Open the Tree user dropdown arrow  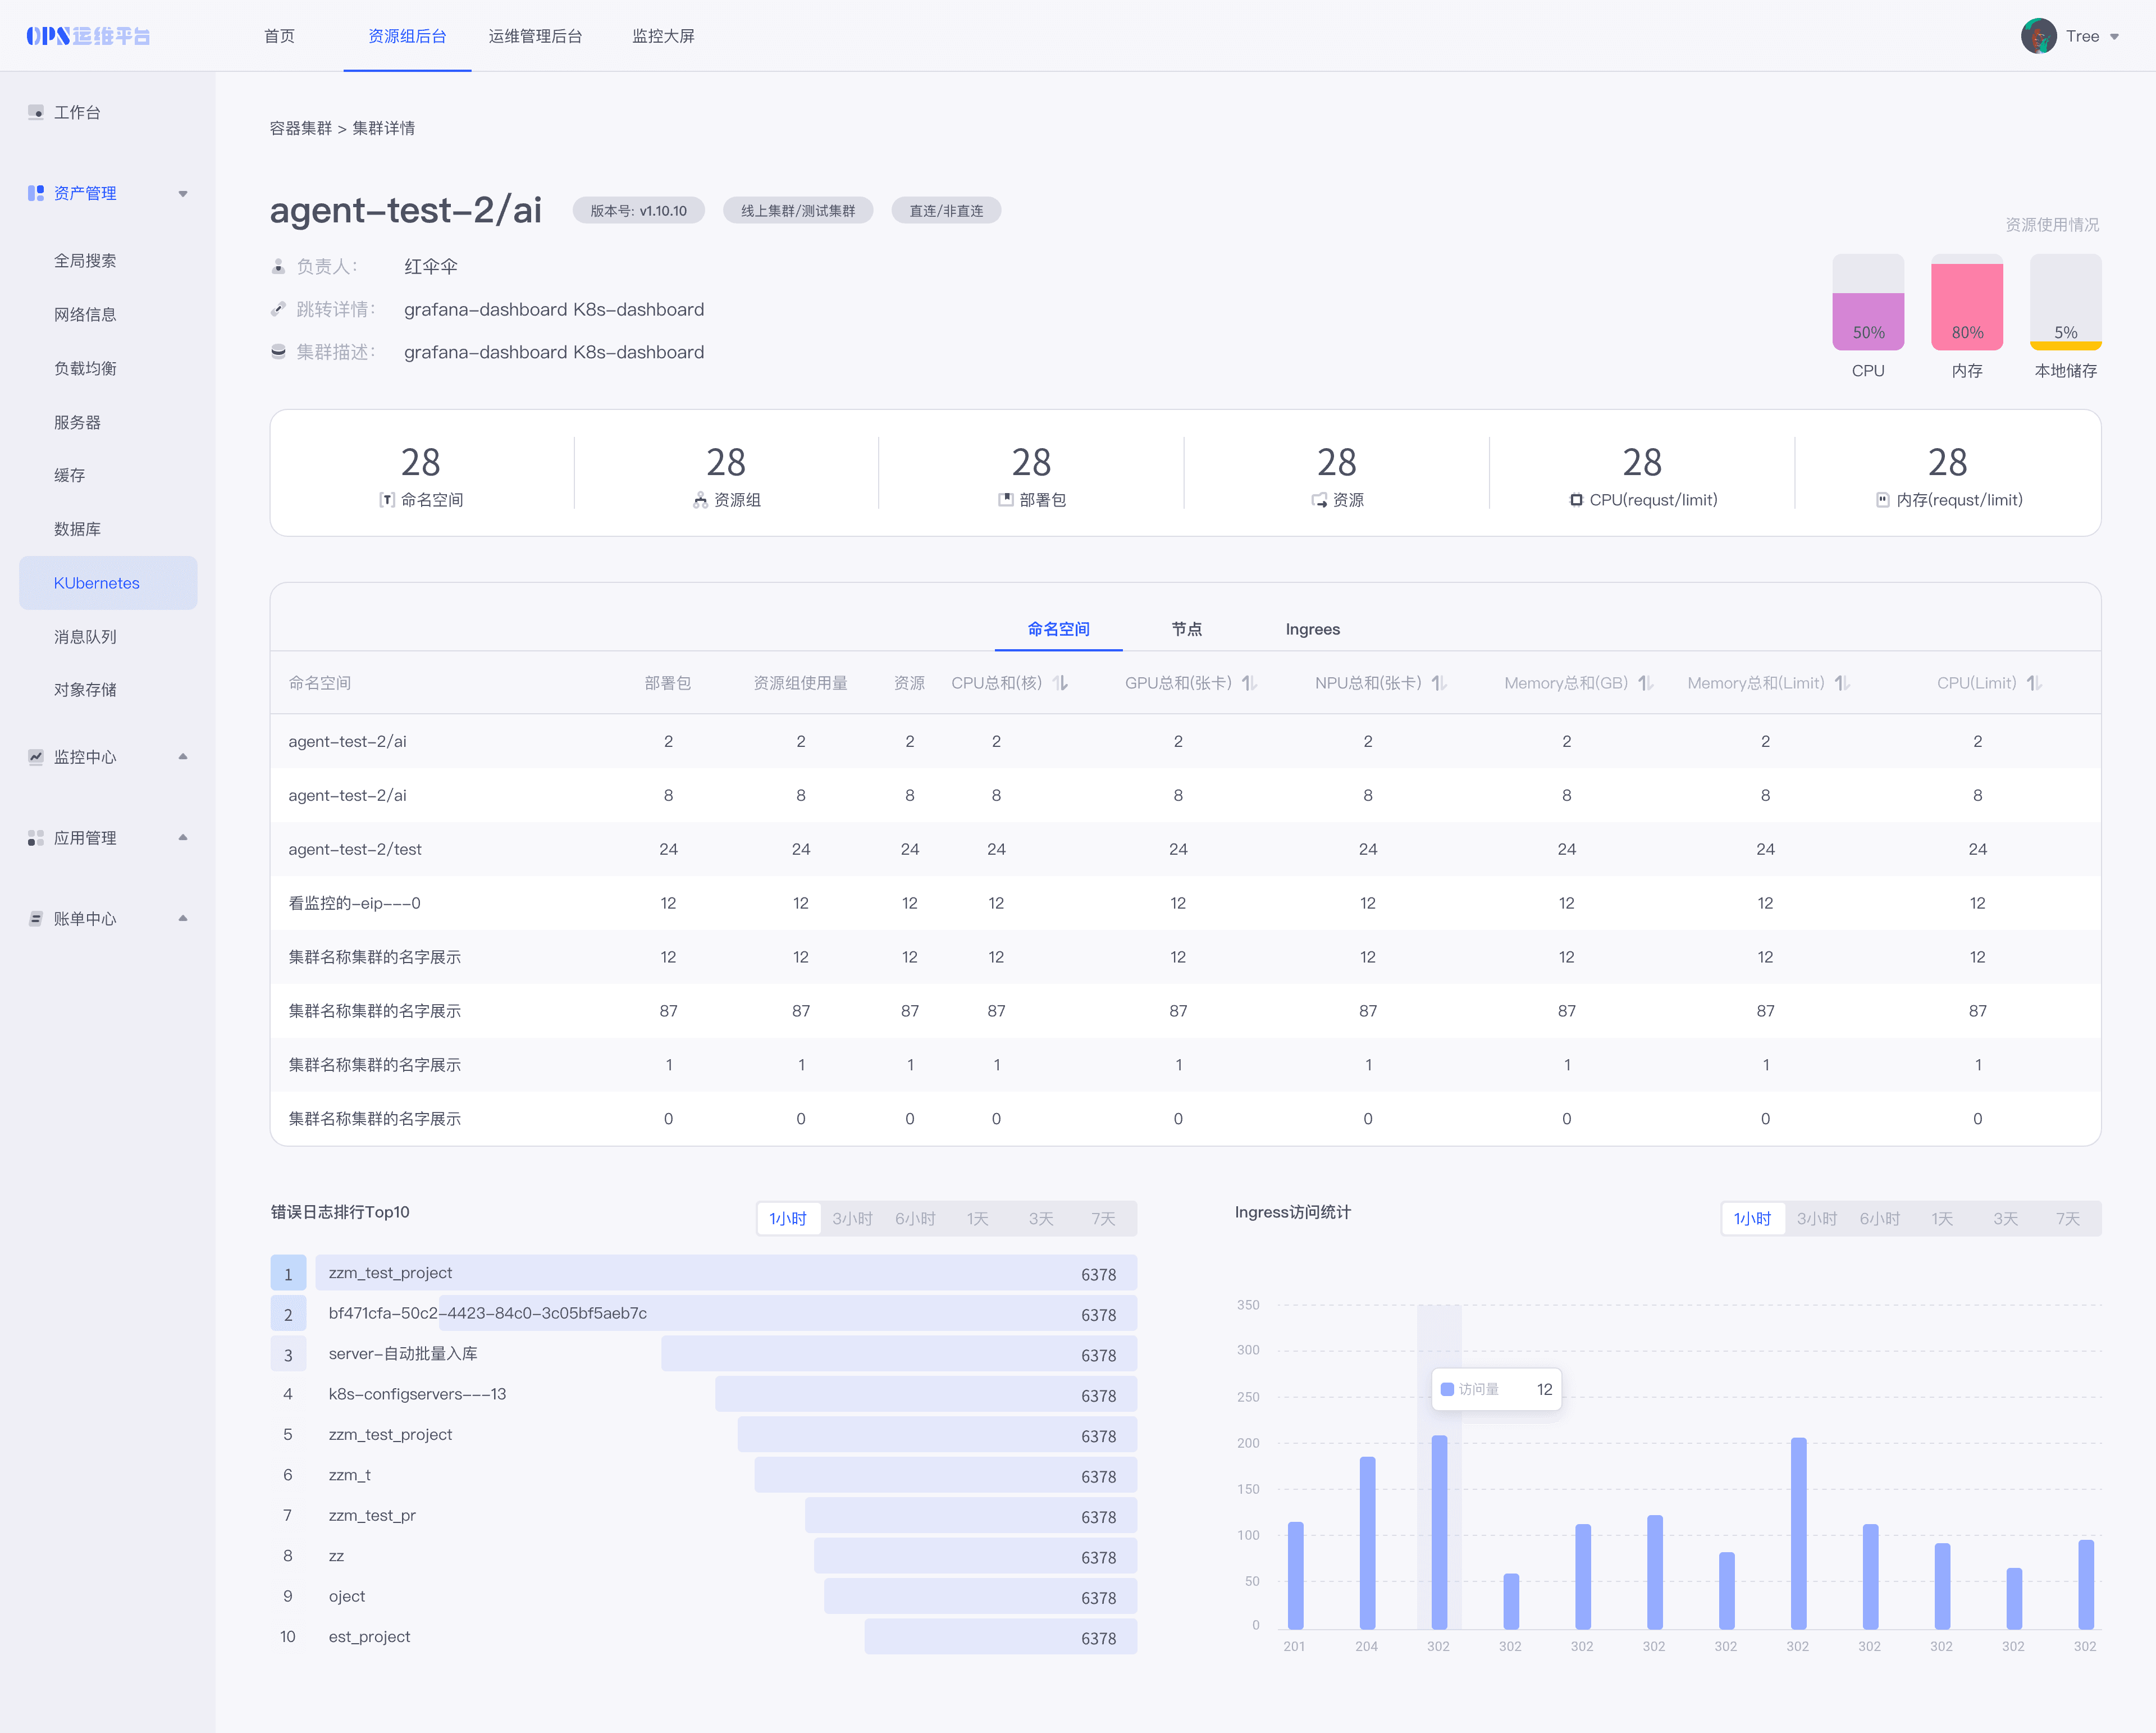(x=2115, y=37)
